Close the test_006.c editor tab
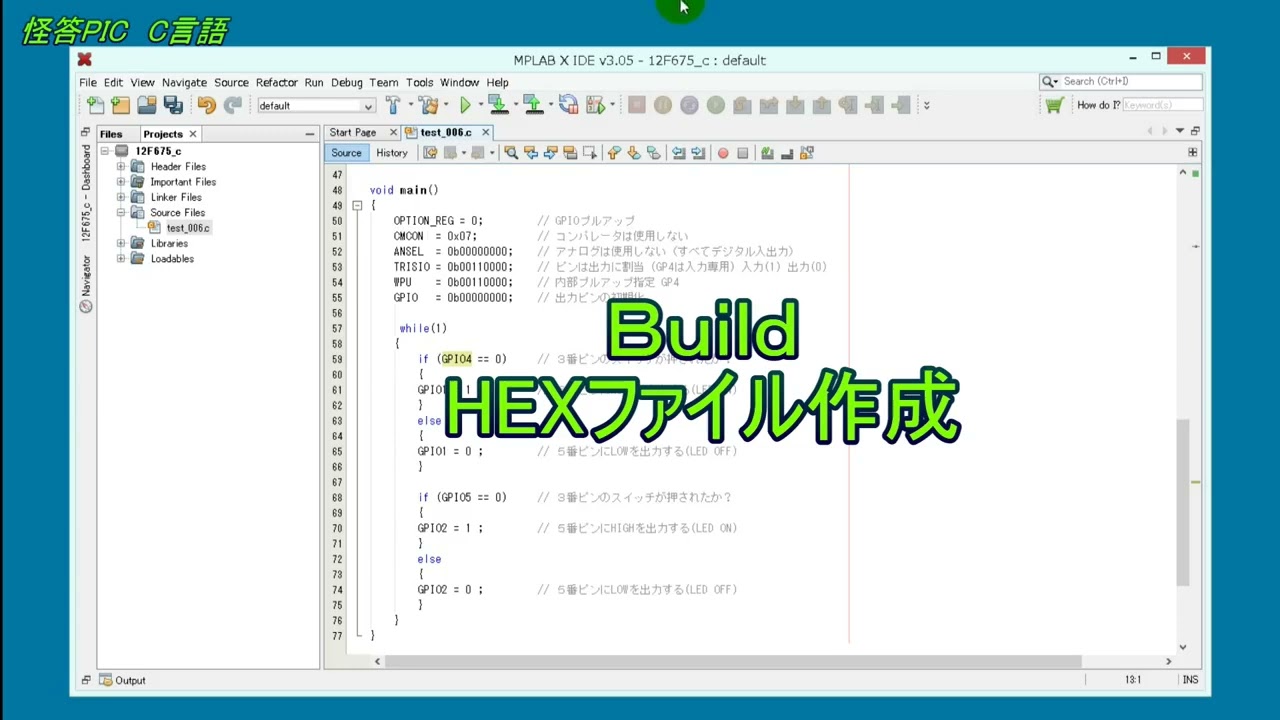The height and width of the screenshot is (720, 1280). (486, 132)
